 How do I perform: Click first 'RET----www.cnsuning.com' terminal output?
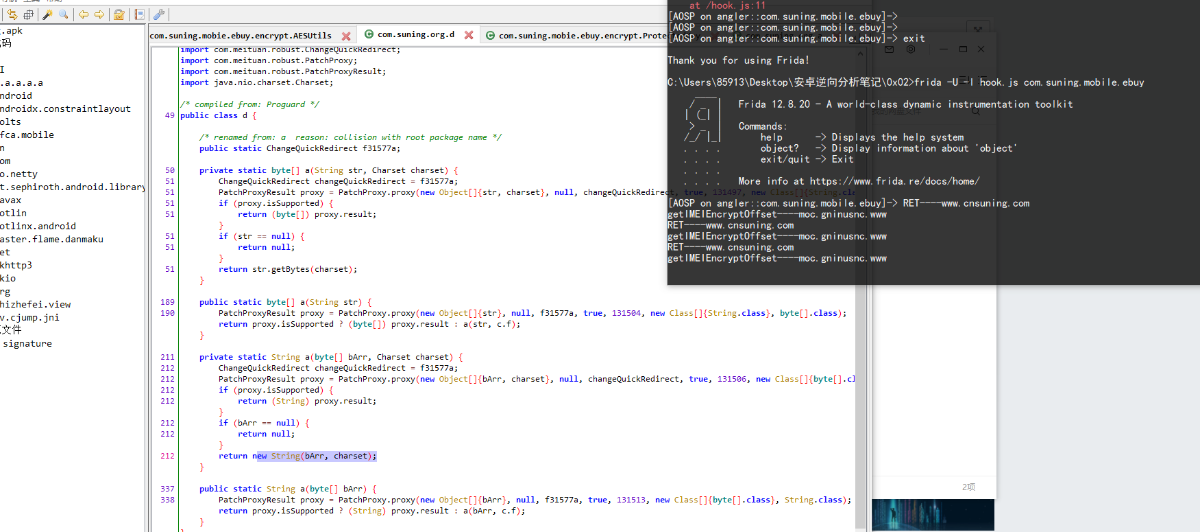(x=965, y=203)
